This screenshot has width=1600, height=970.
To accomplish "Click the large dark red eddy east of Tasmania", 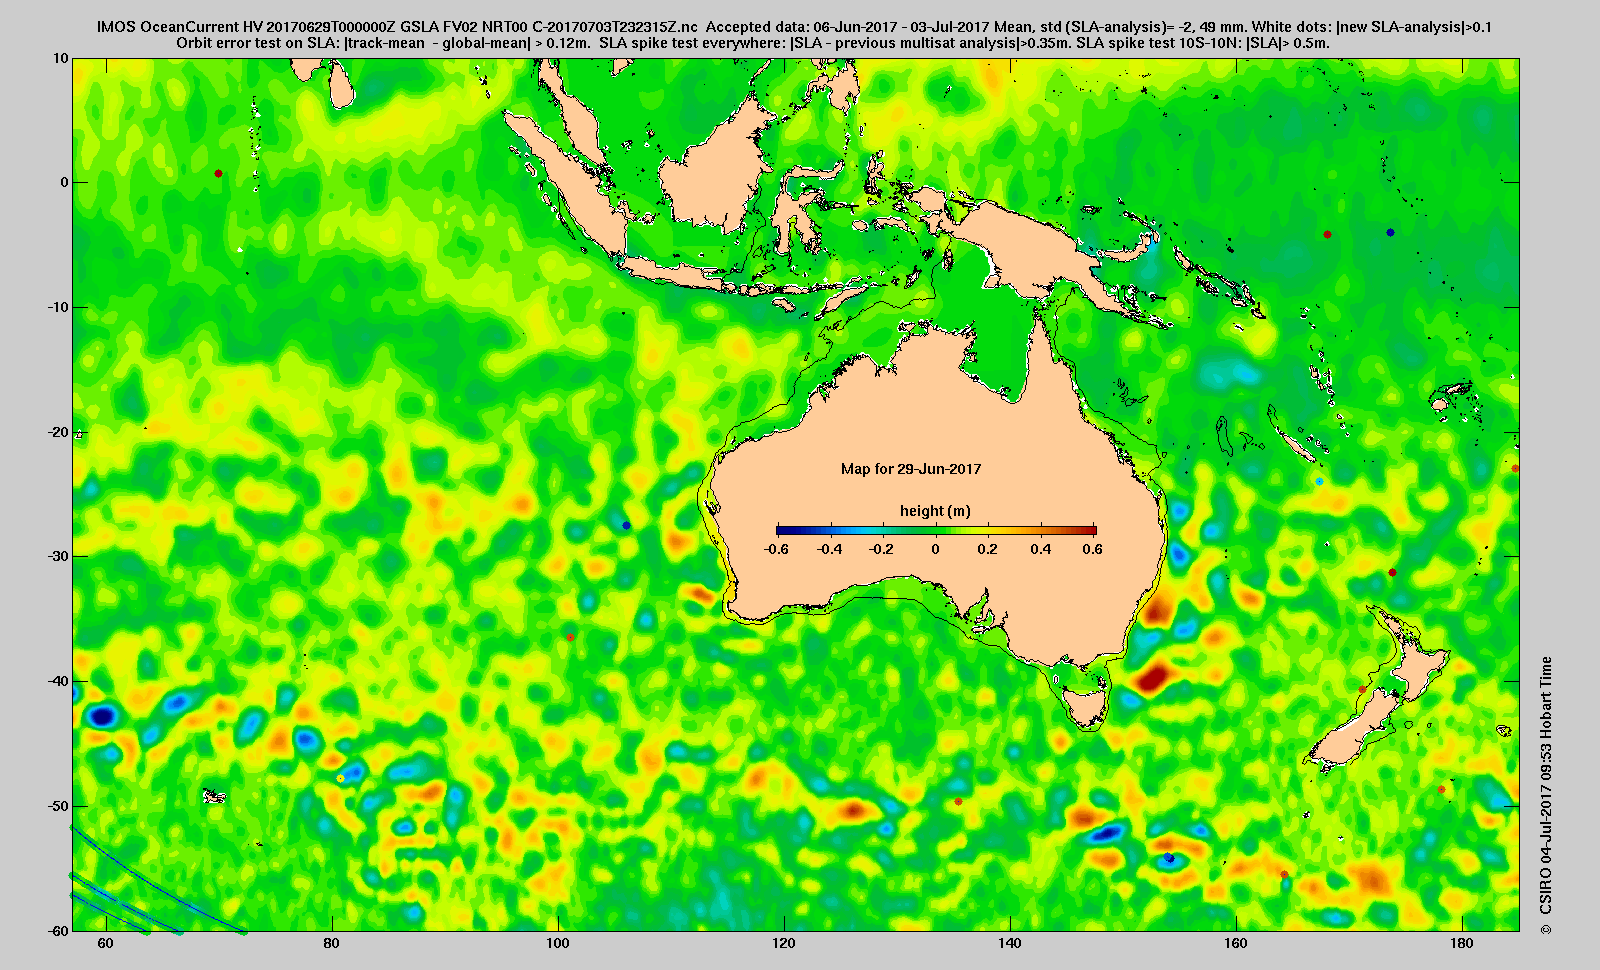I will point(1152,677).
